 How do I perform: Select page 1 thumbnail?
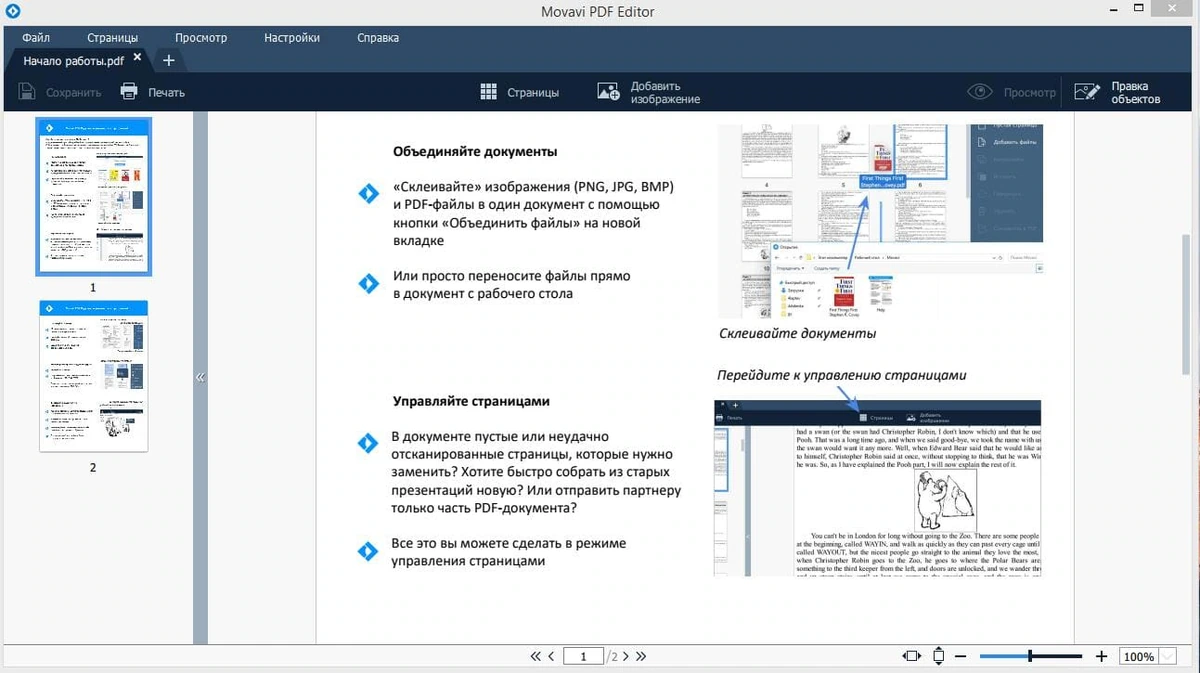pos(93,196)
